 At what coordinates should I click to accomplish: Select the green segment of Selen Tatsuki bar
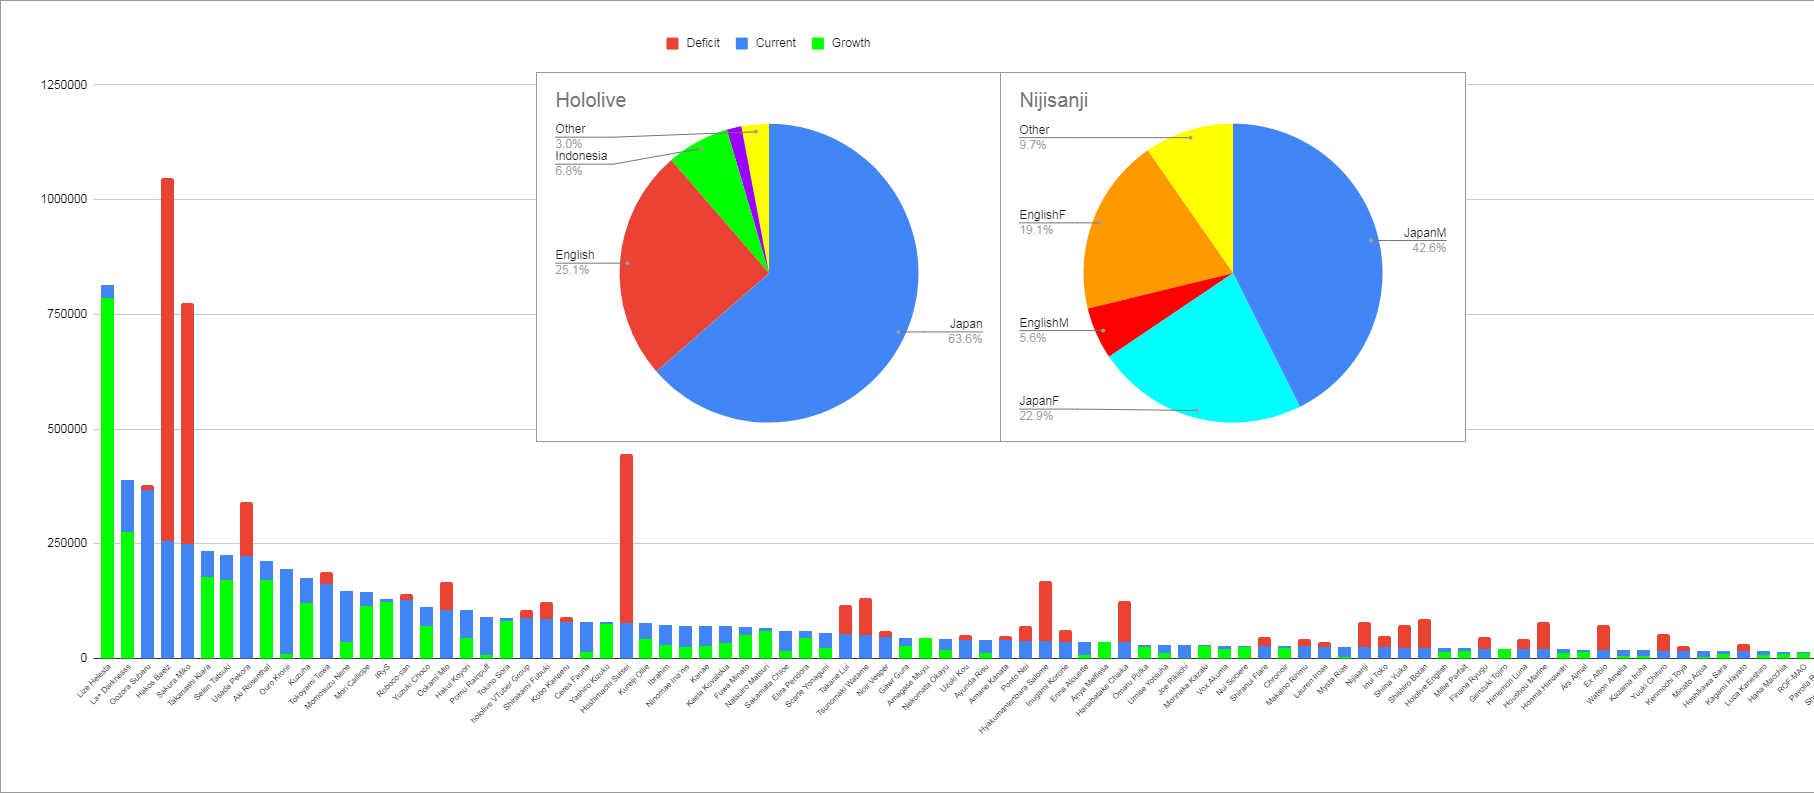227,618
